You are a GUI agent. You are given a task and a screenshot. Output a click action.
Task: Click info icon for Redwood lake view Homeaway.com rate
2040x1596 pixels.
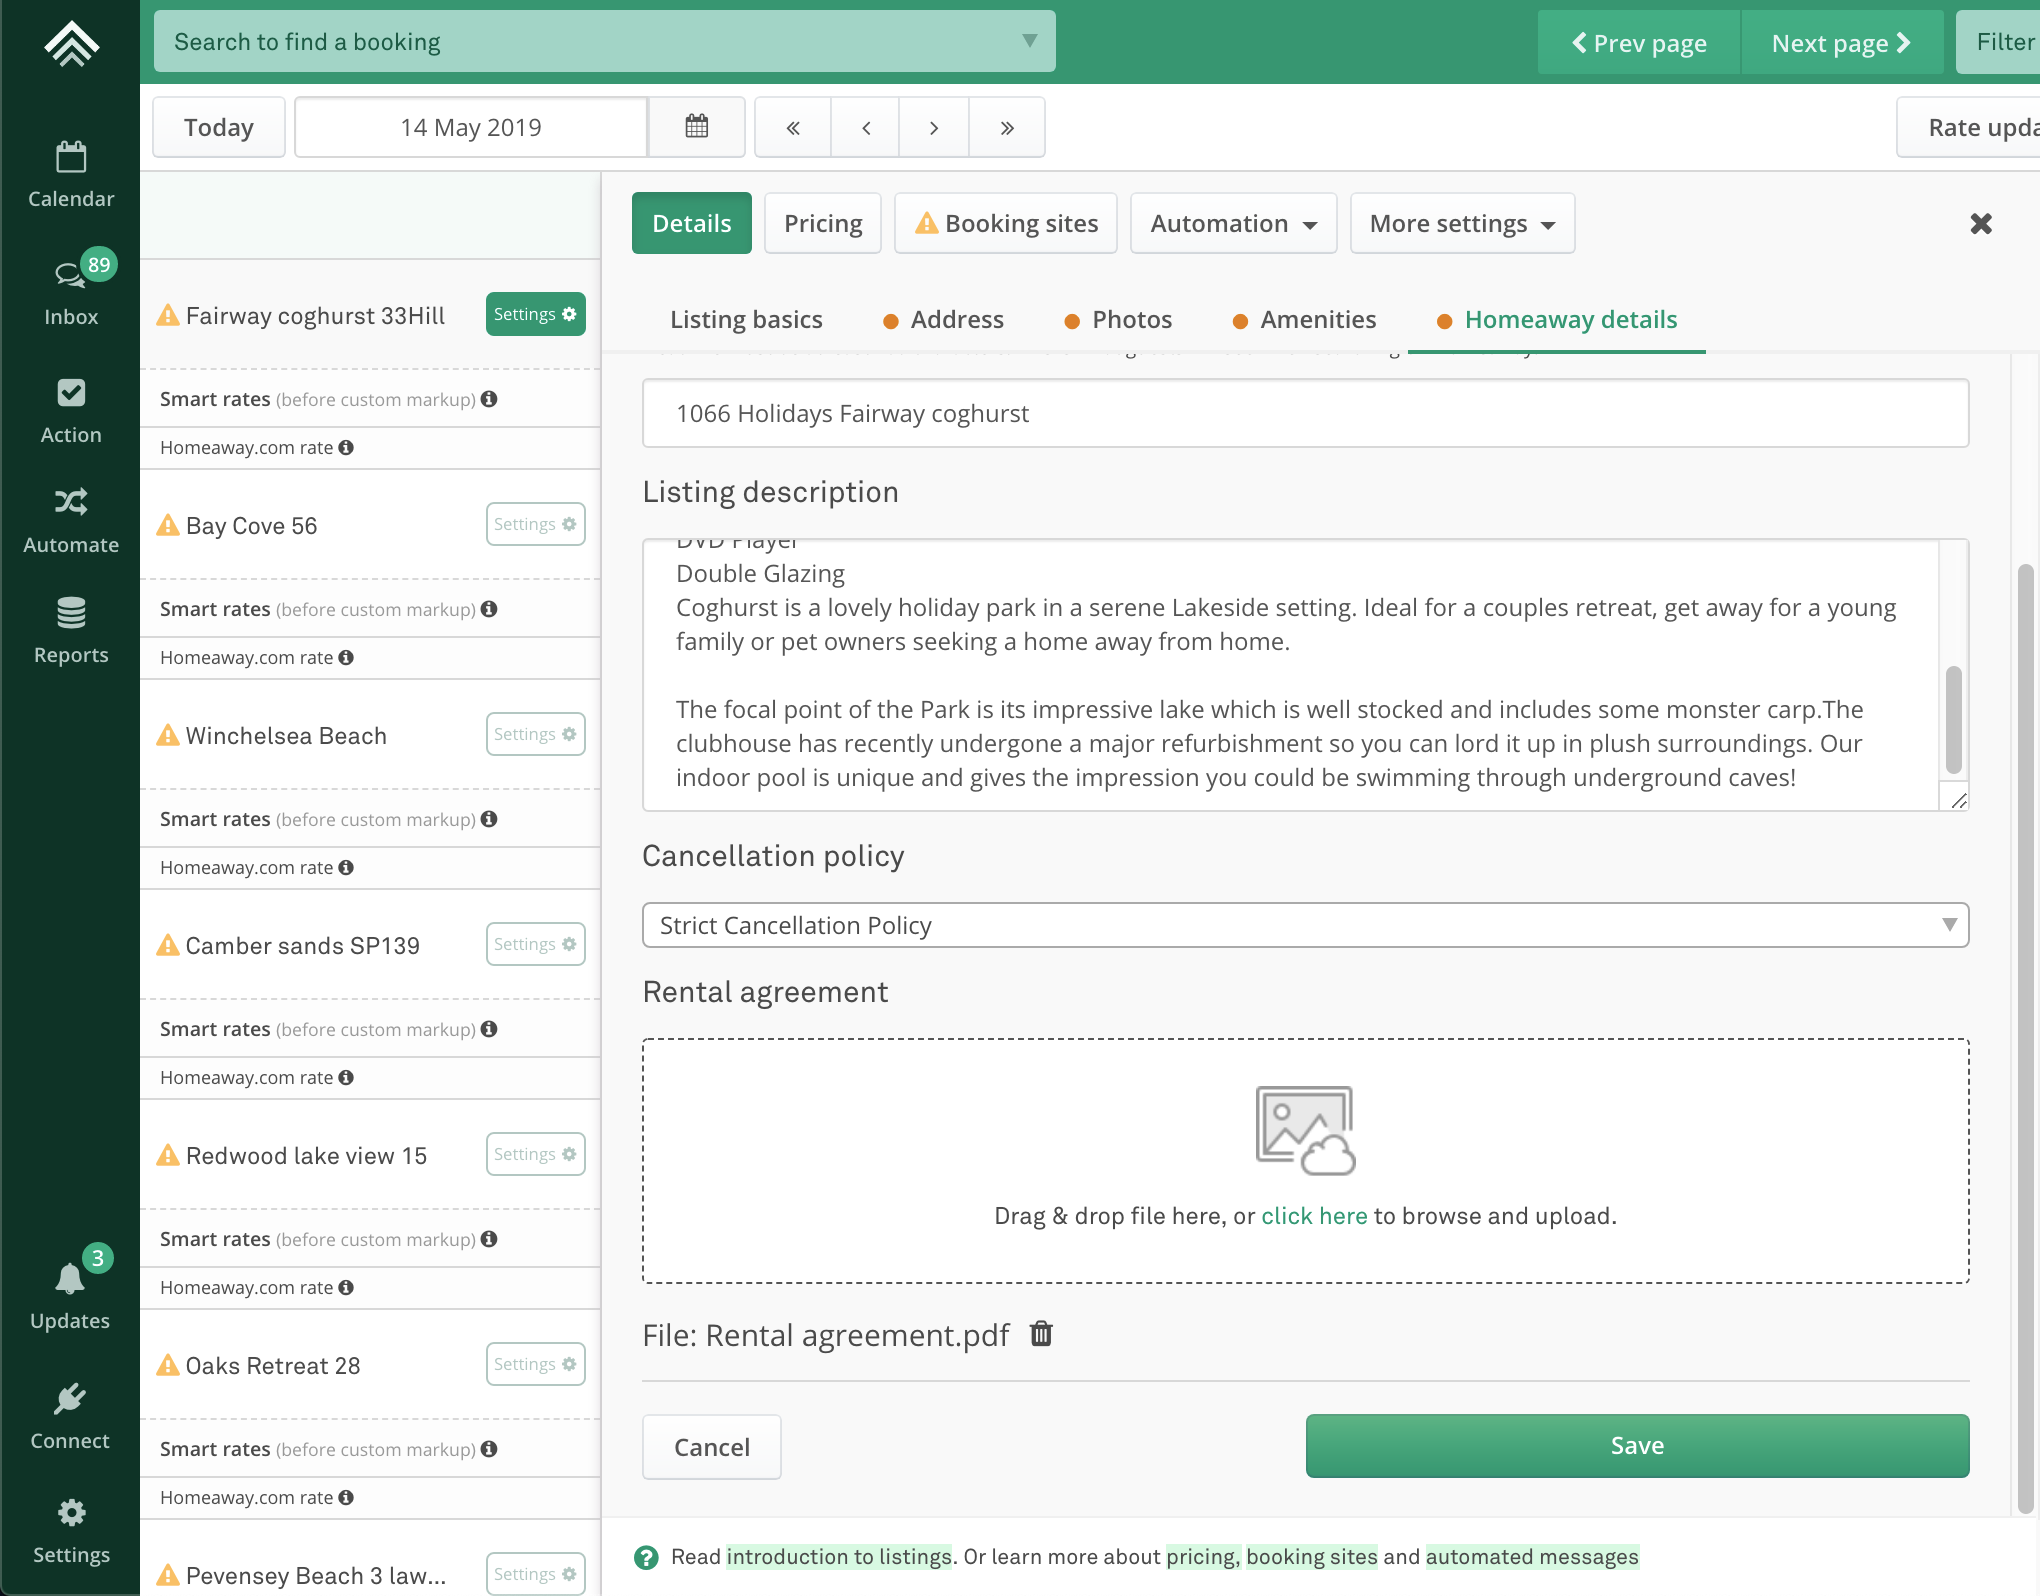pos(346,1287)
